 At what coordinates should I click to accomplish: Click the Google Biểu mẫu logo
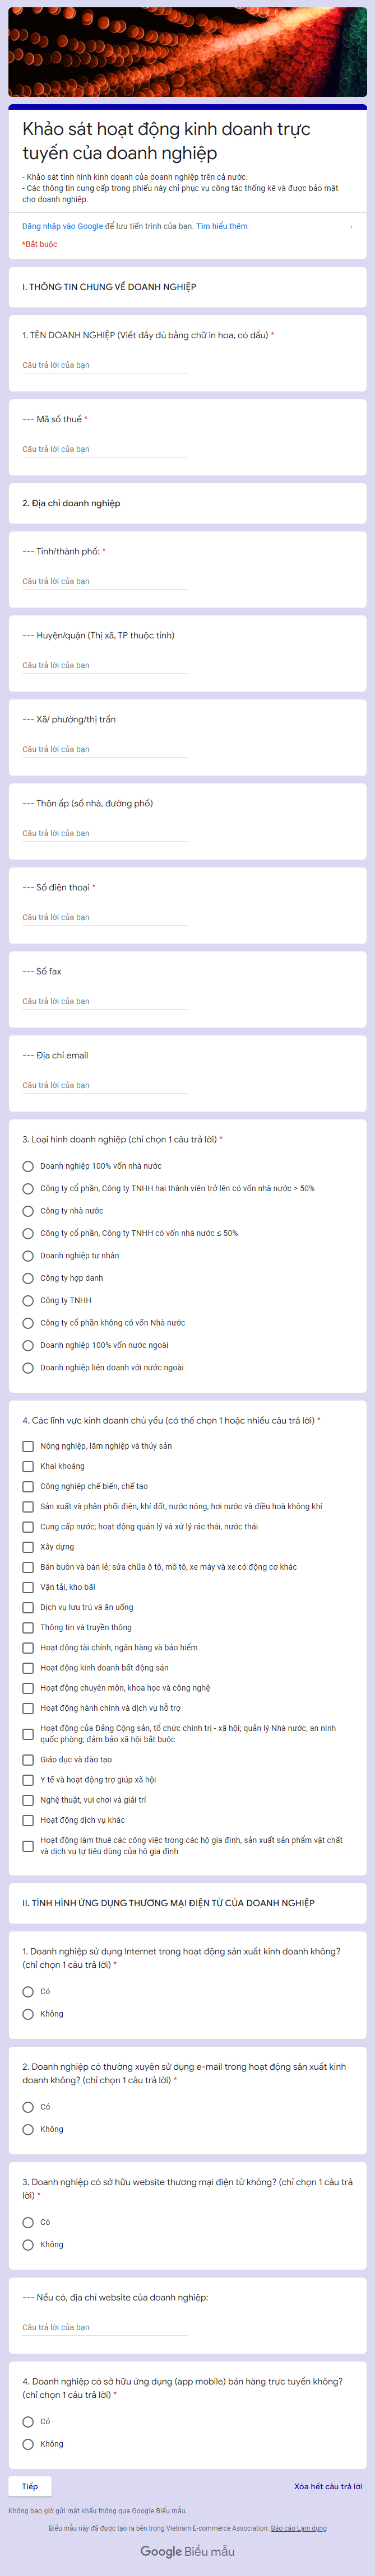(187, 2551)
